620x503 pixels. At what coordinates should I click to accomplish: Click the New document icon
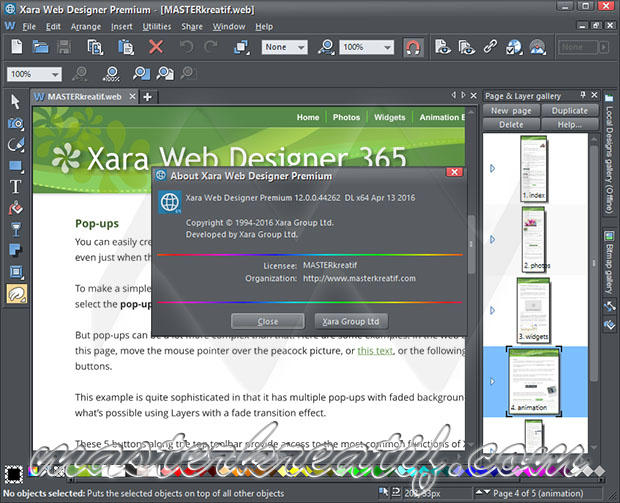[x=17, y=47]
